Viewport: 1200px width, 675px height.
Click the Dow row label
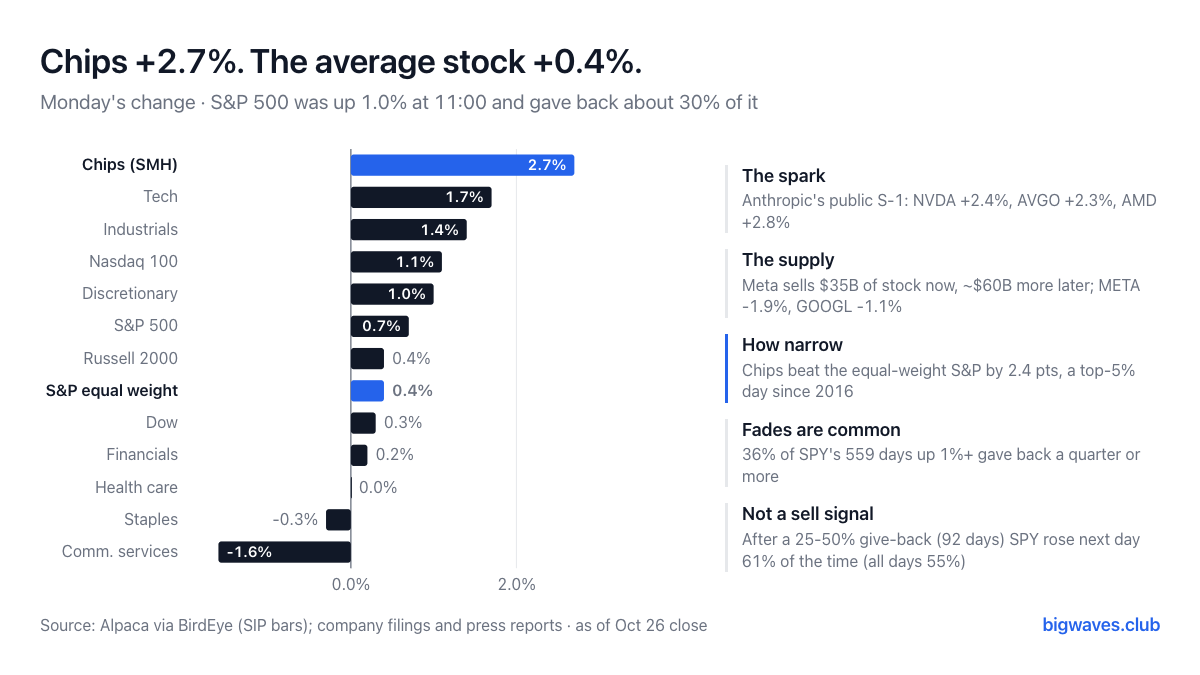coord(162,422)
